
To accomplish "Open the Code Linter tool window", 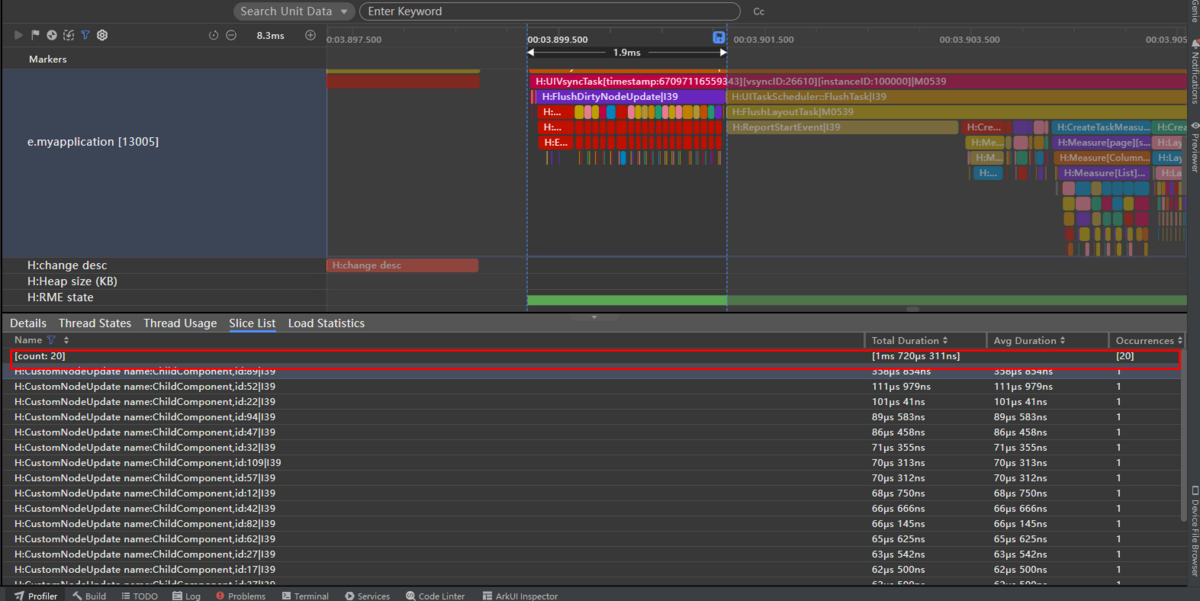I will (x=435, y=596).
